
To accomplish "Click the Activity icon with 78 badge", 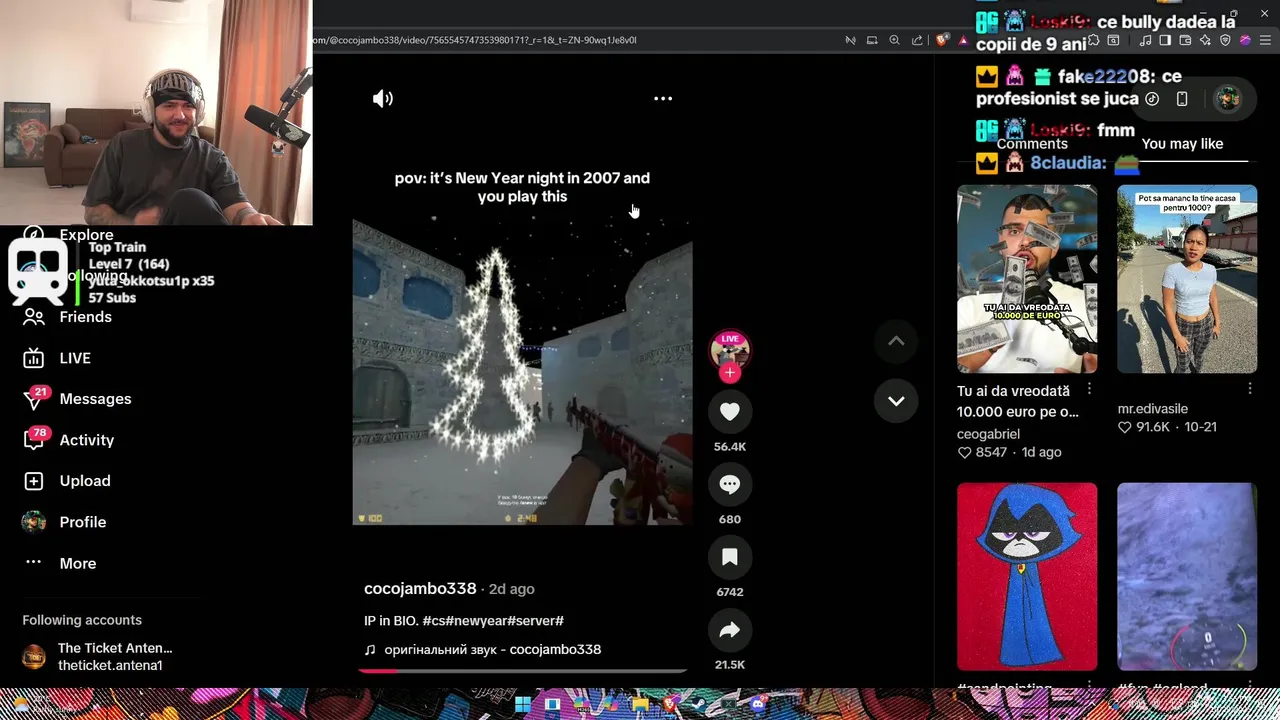I will (x=34, y=440).
